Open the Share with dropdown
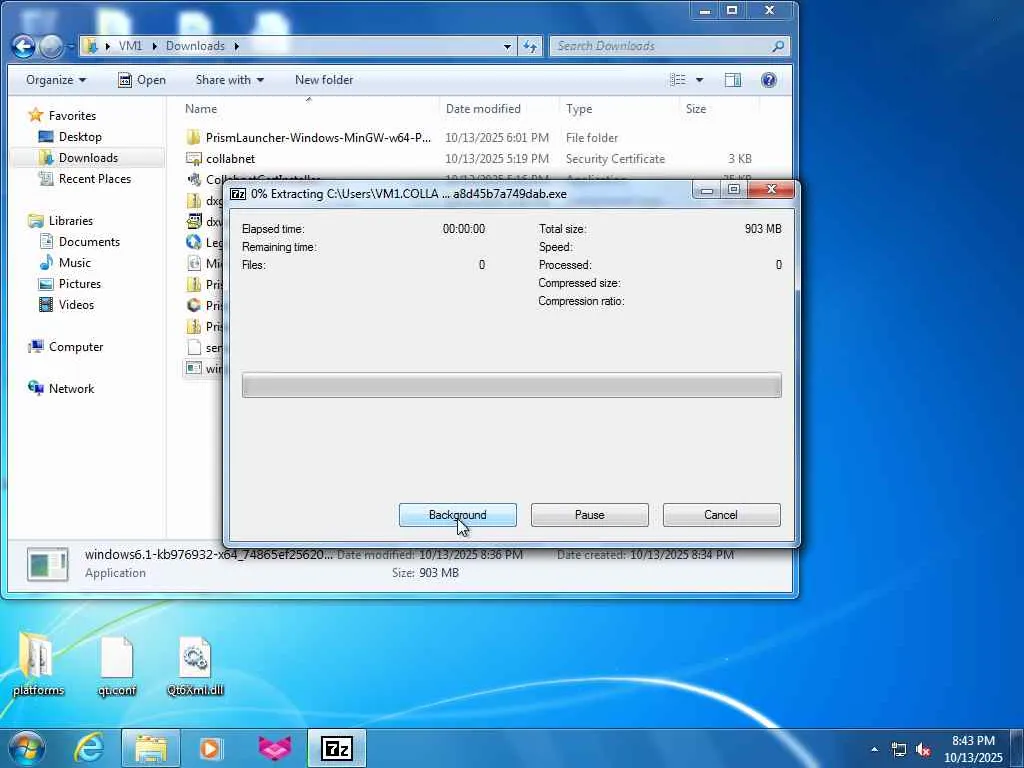The height and width of the screenshot is (768, 1024). click(x=229, y=80)
